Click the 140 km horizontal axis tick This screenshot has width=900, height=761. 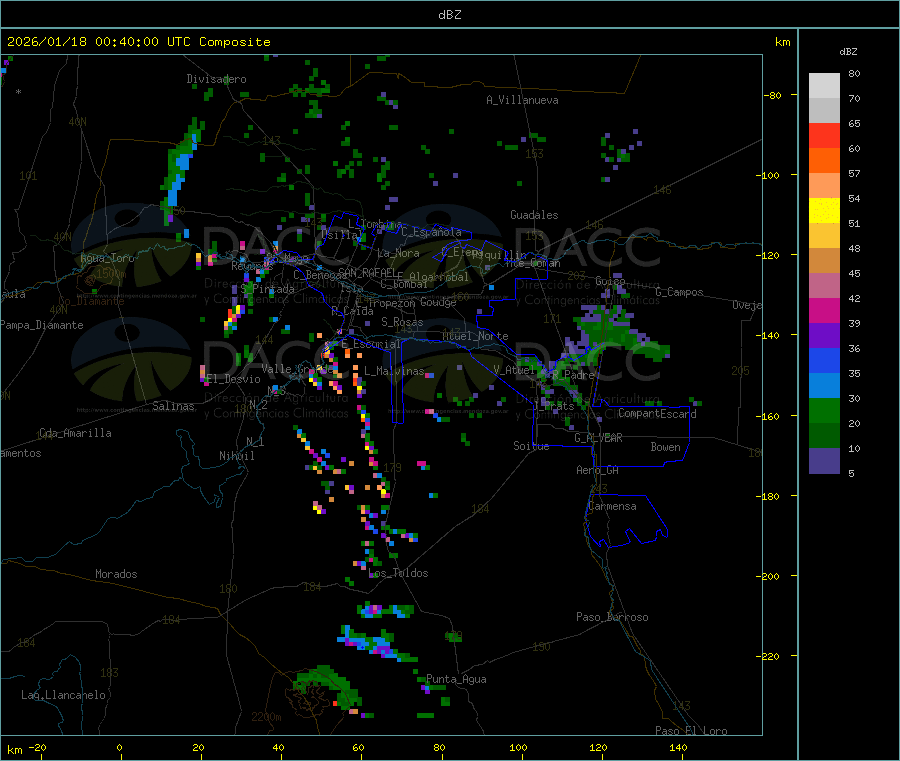(x=678, y=748)
